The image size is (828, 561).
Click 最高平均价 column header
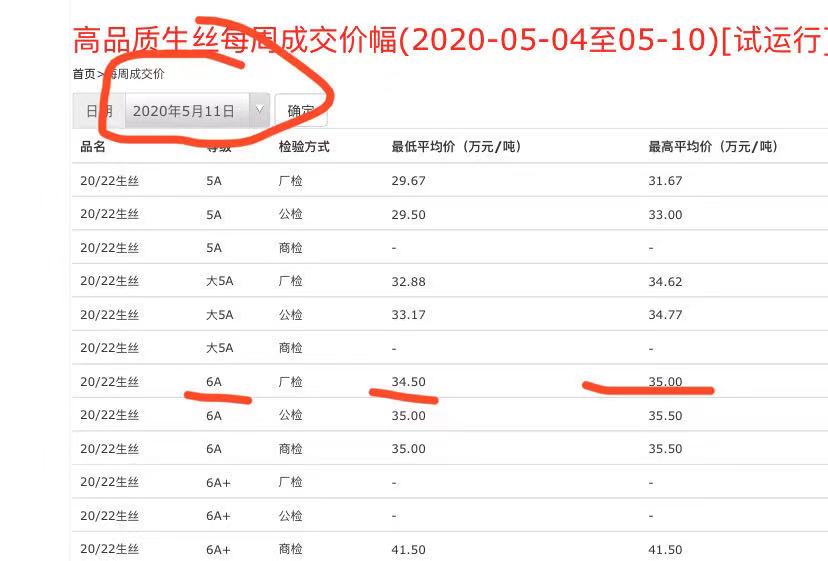713,147
